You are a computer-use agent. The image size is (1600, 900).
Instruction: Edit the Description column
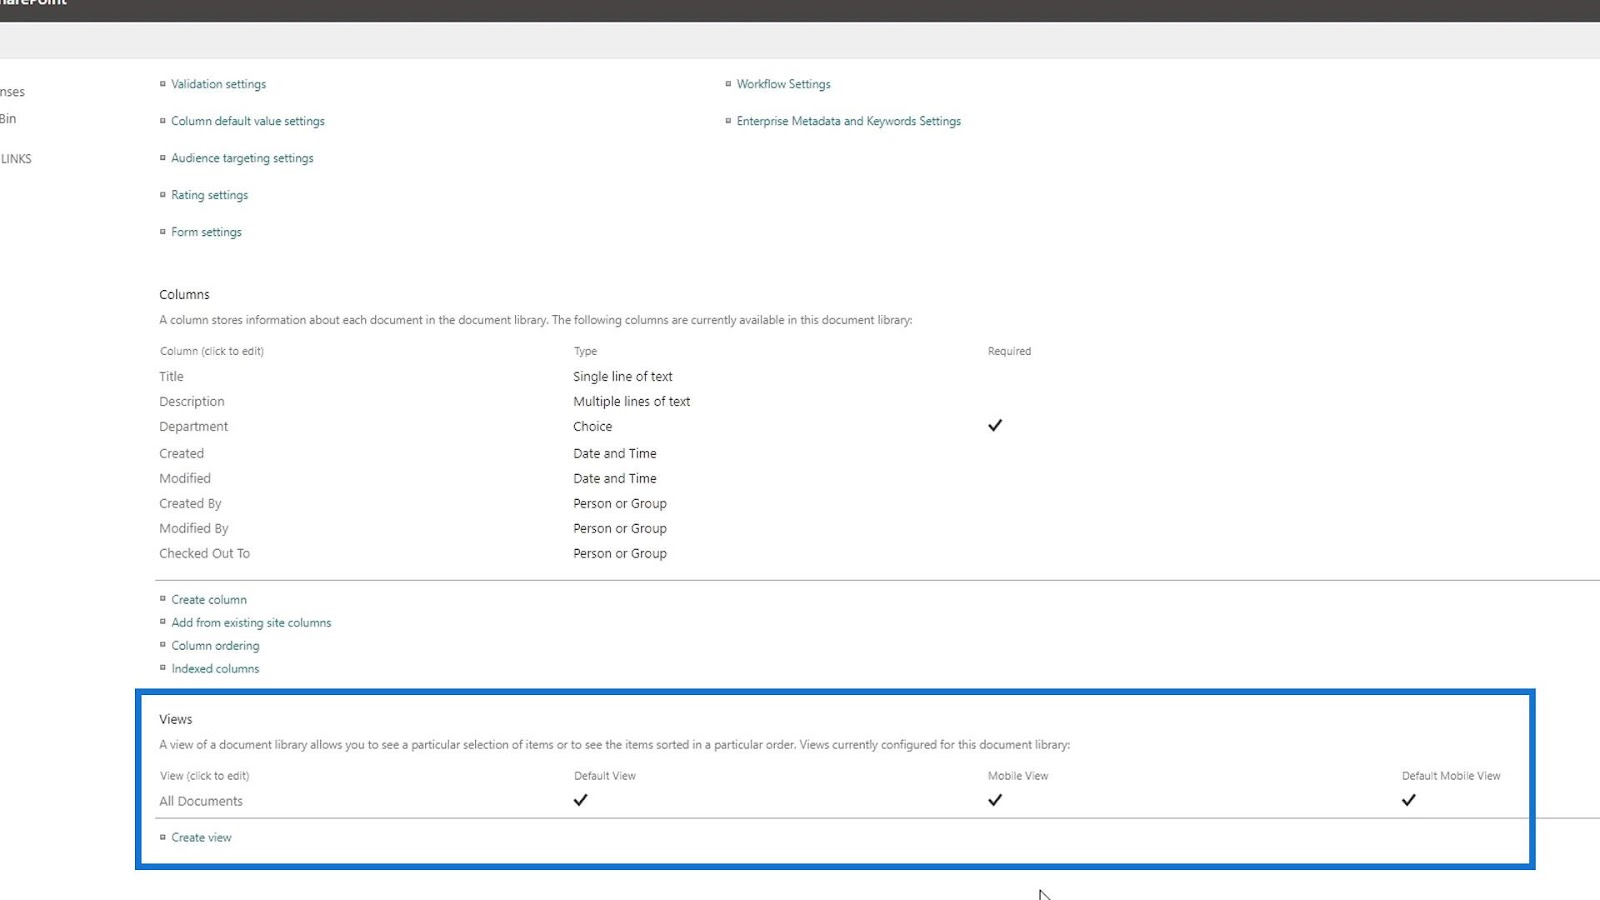click(x=192, y=402)
